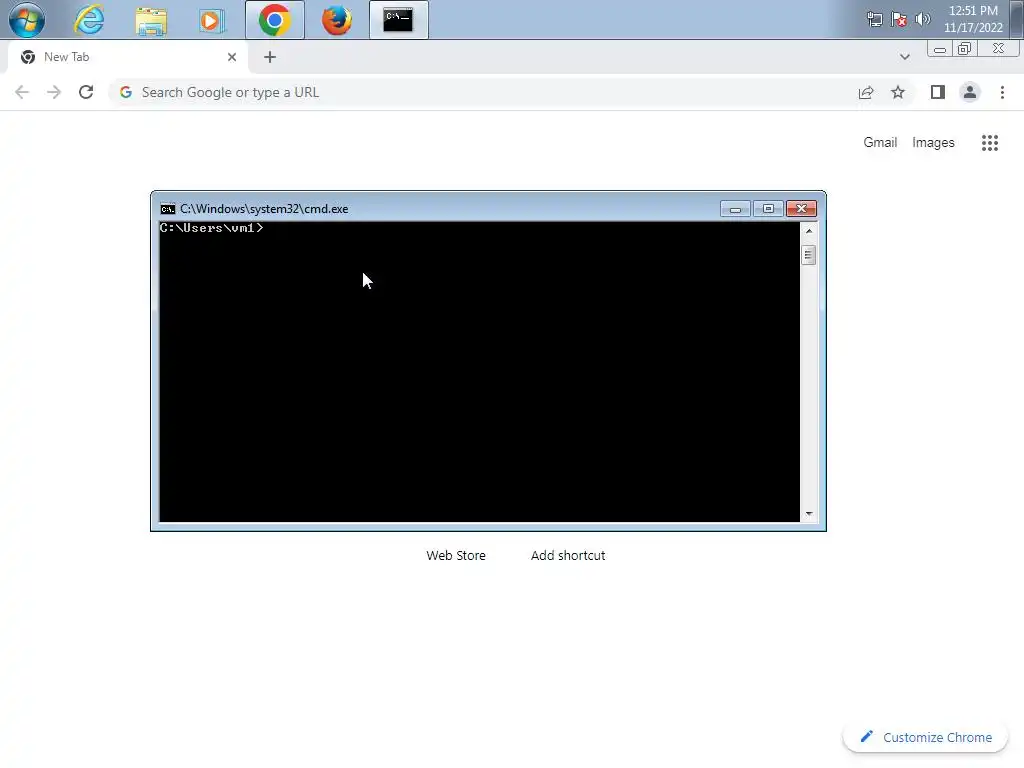Screen dimensions: 1024x768
Task: Go forward using Chrome's forward arrow
Action: pyautogui.click(x=54, y=92)
